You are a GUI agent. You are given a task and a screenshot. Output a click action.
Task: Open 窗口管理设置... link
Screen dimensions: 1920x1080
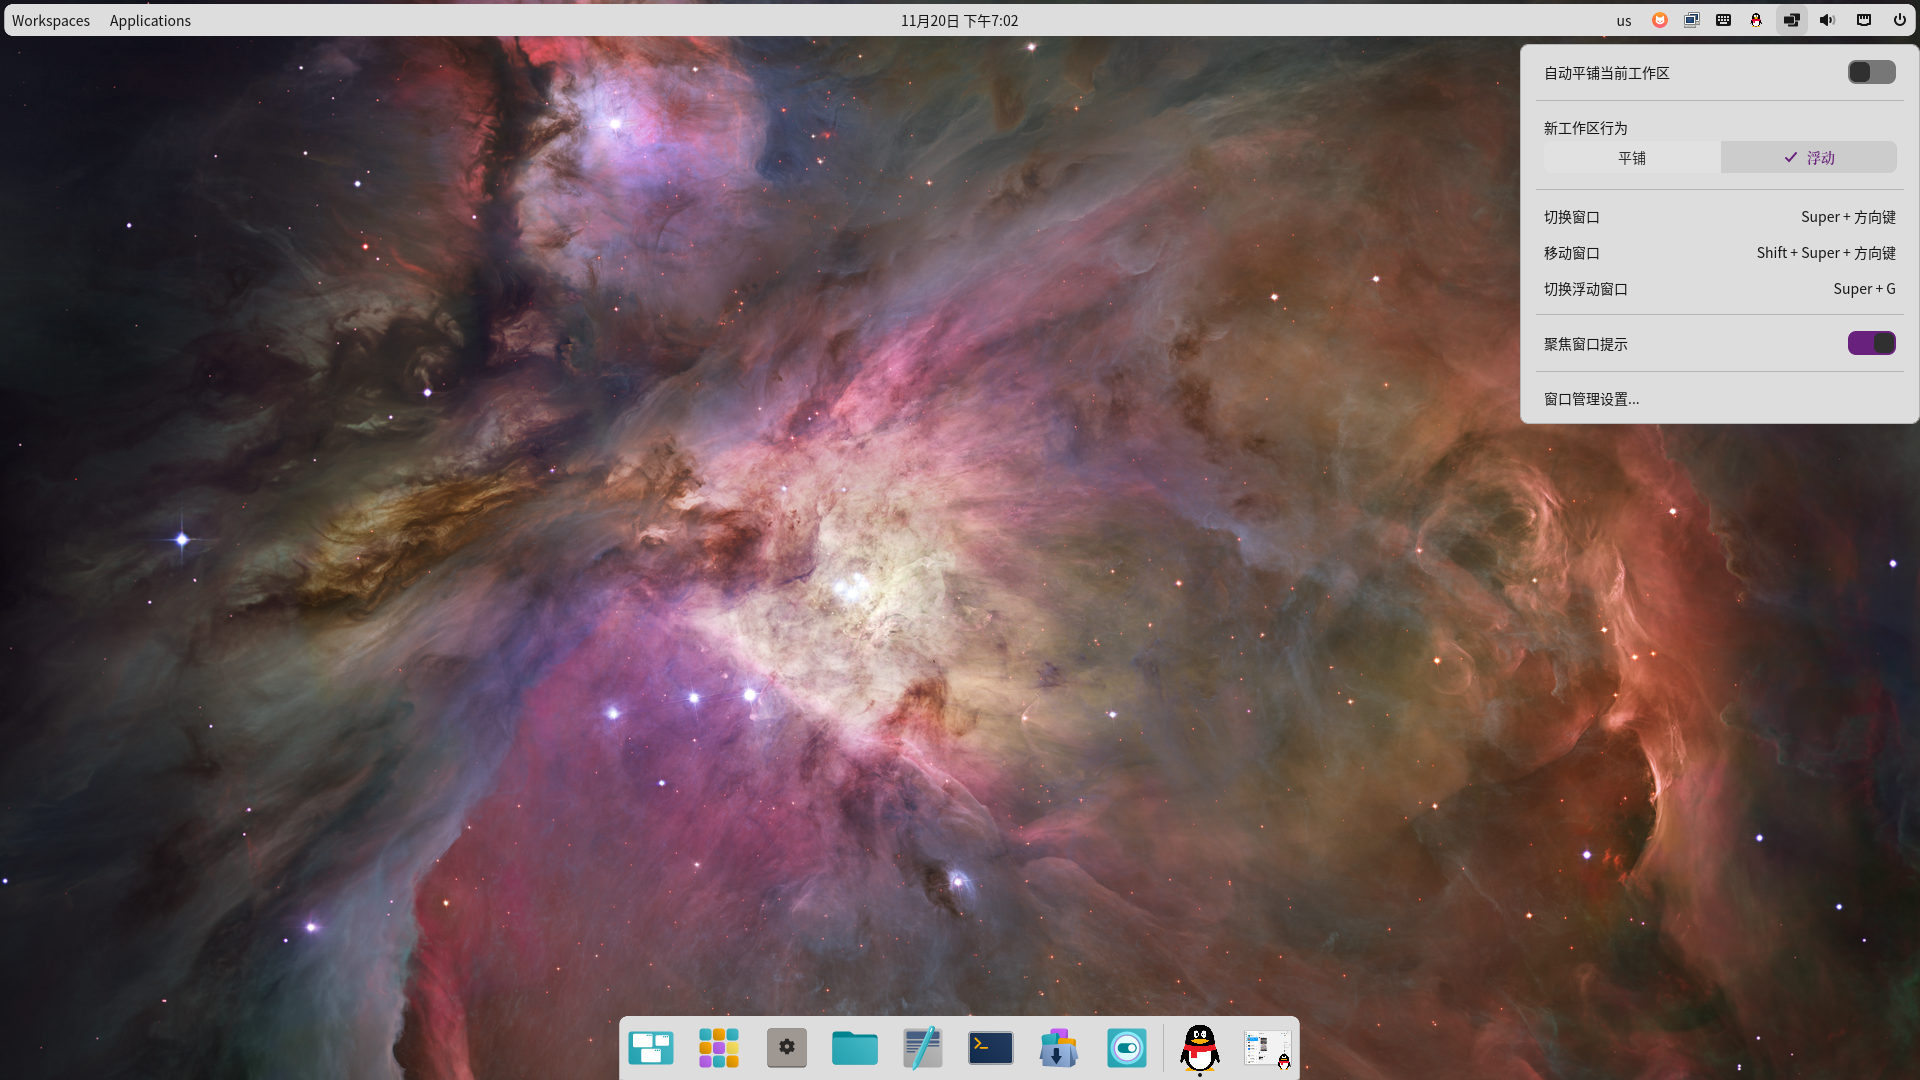[x=1591, y=399]
